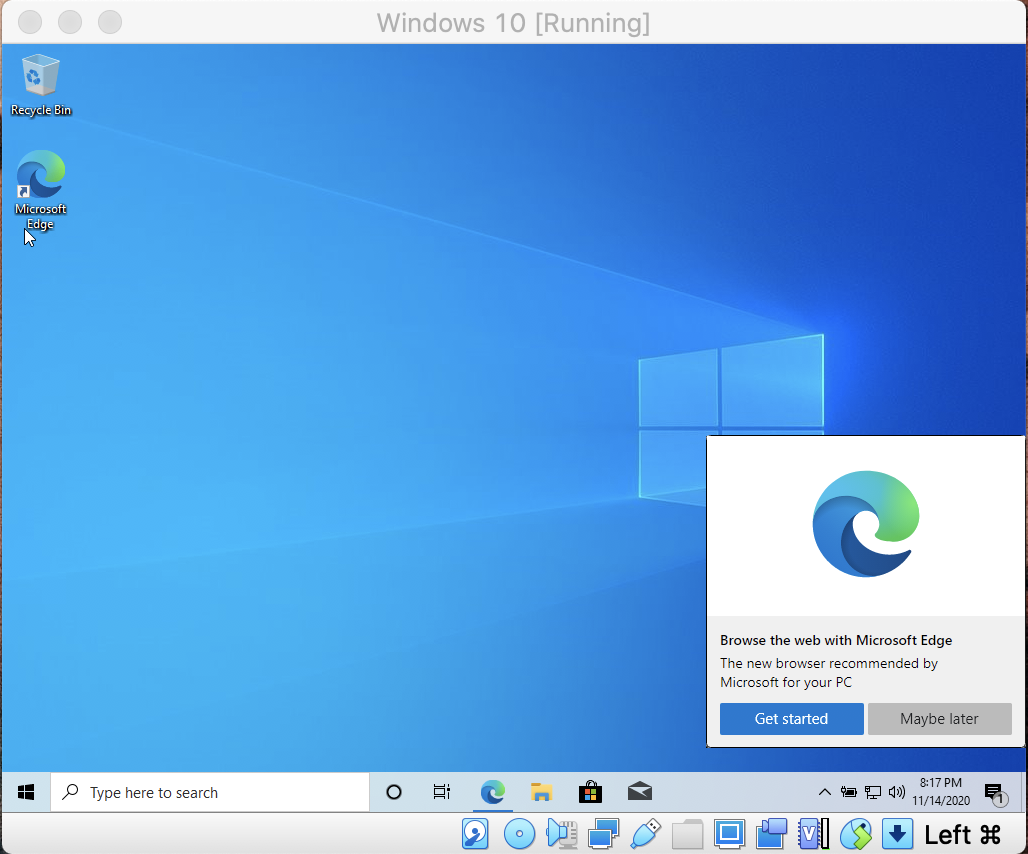
Task: Click 'Get started' in Edge popup
Action: point(791,719)
